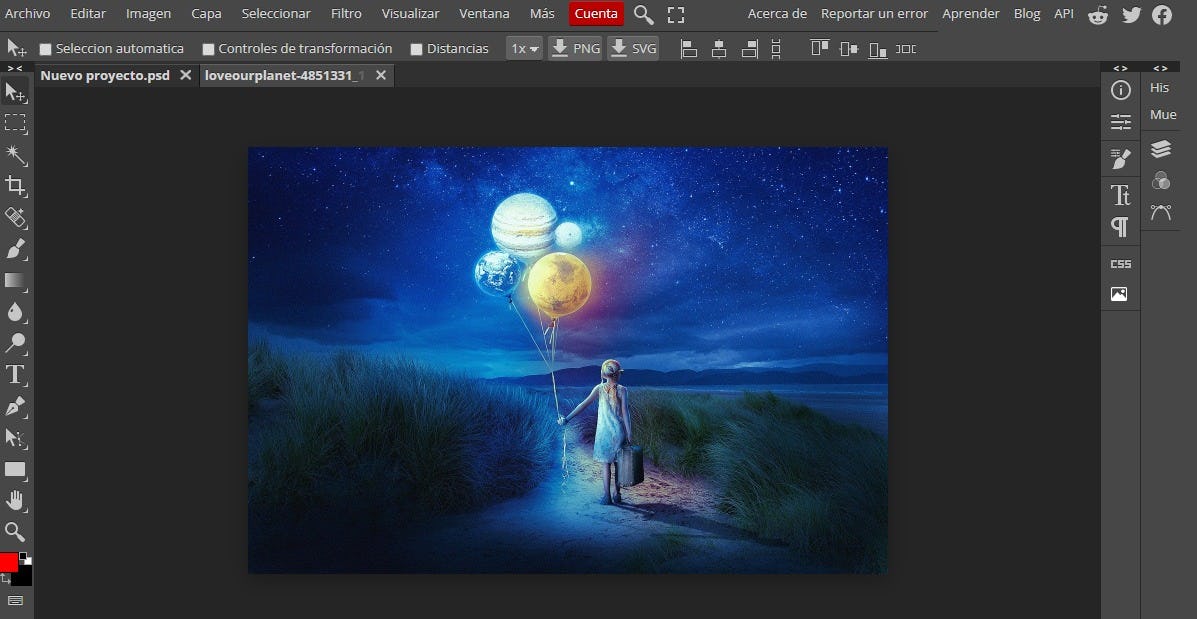Select the Crop tool
This screenshot has height=619, width=1197.
tap(15, 185)
